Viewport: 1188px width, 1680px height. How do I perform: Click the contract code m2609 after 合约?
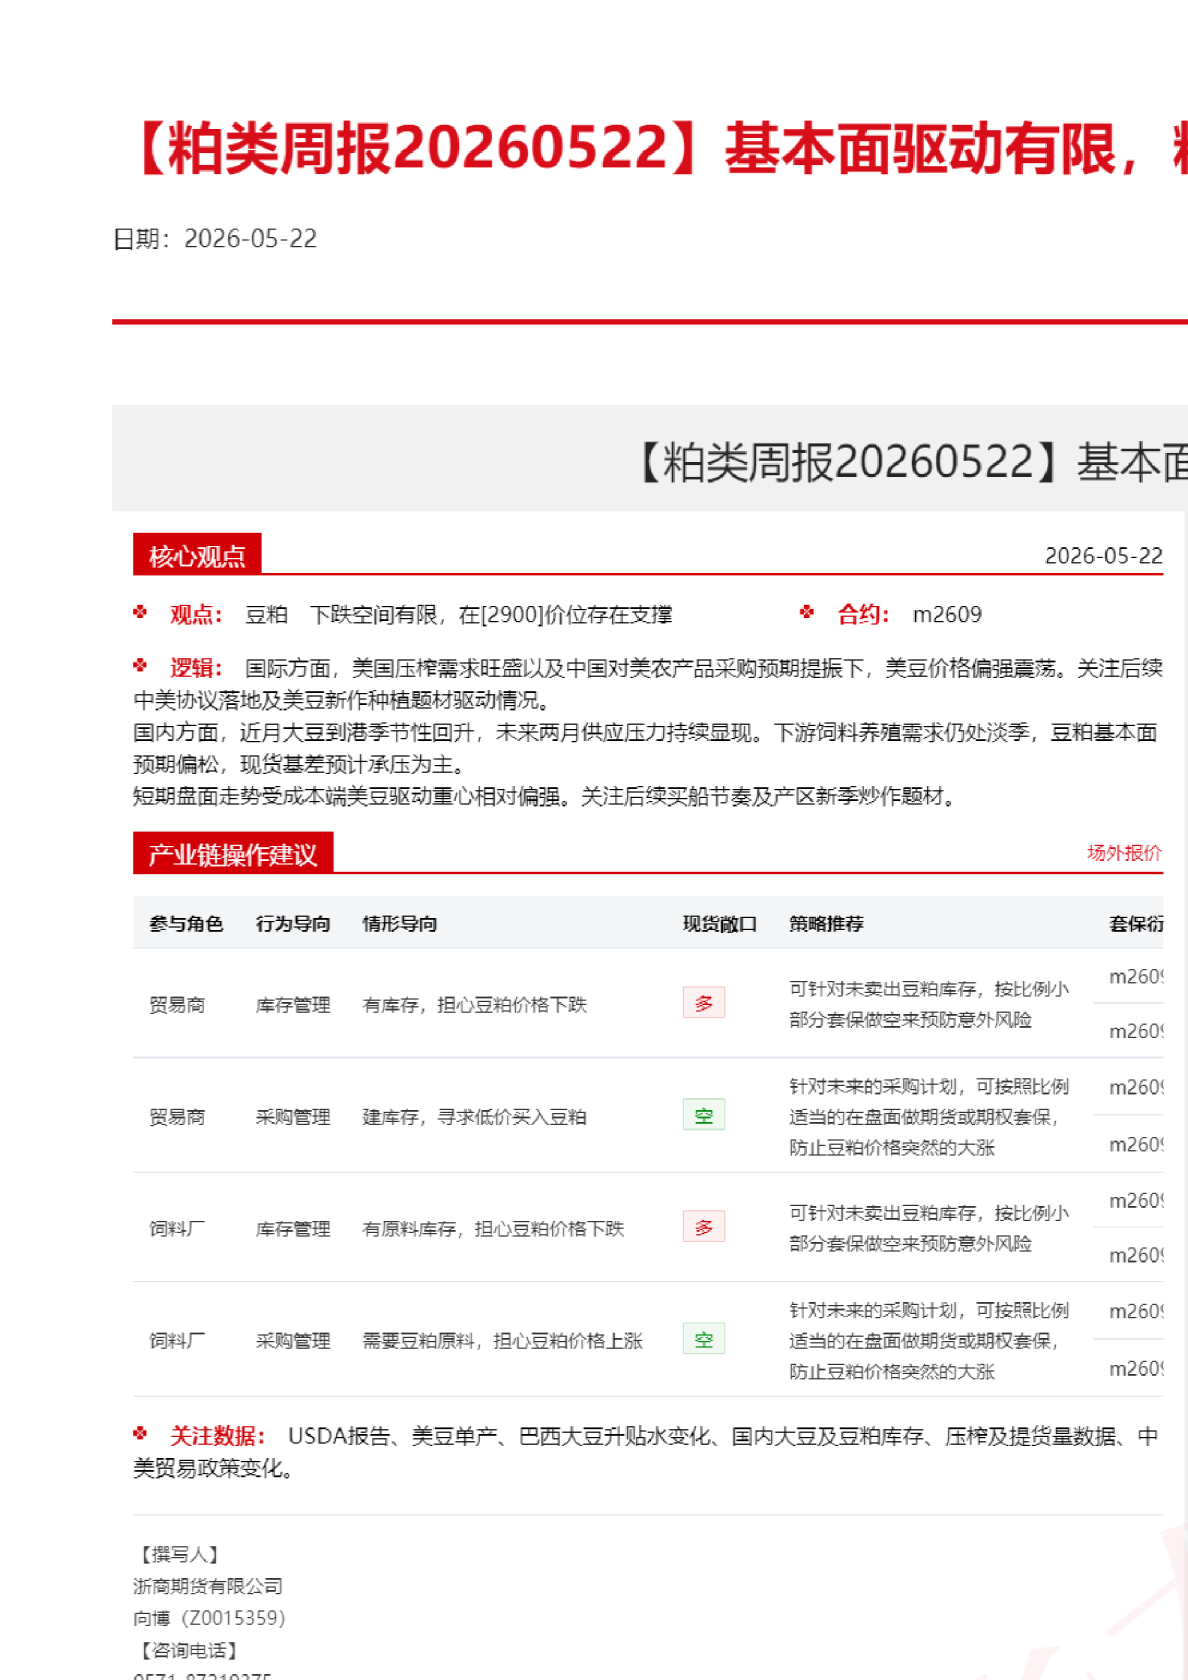(x=947, y=614)
